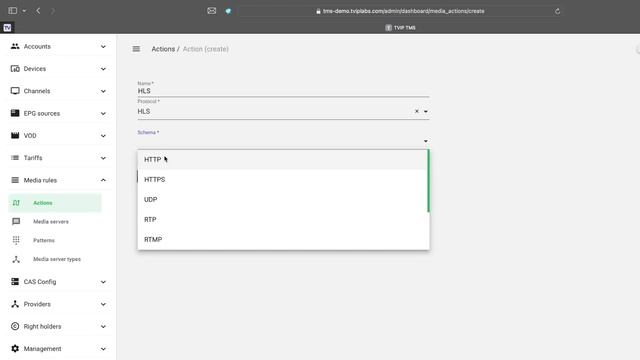Screen dimensions: 640x360
Task: Open the sidebar toggle dropdown arrow in browser
Action: (24, 11)
